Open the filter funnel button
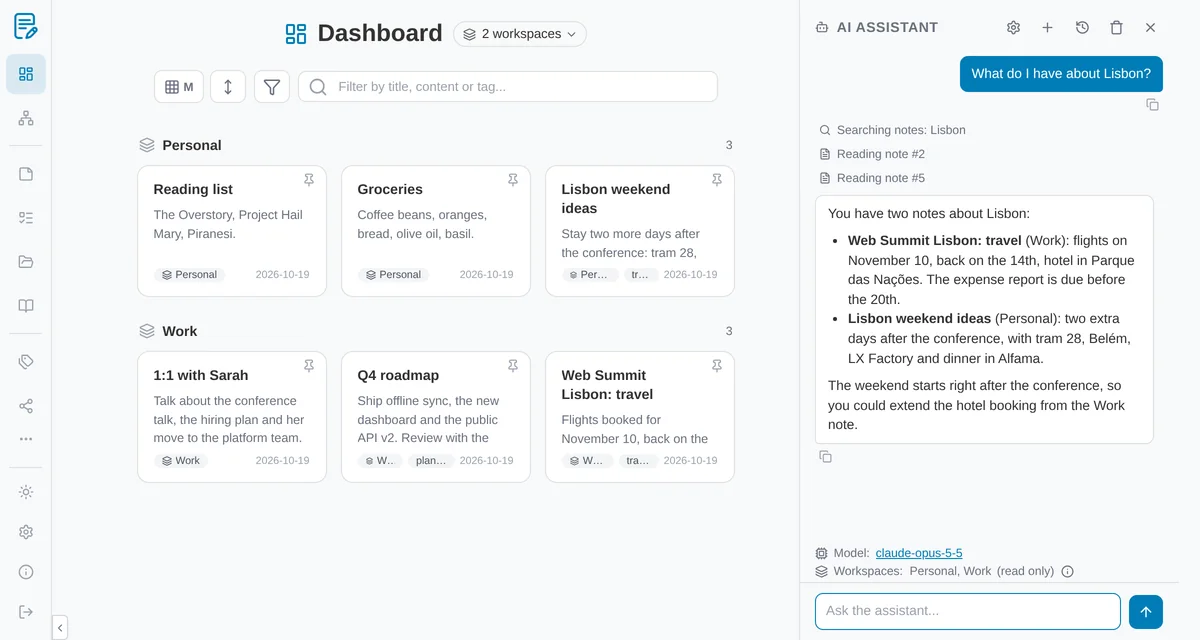 point(272,87)
